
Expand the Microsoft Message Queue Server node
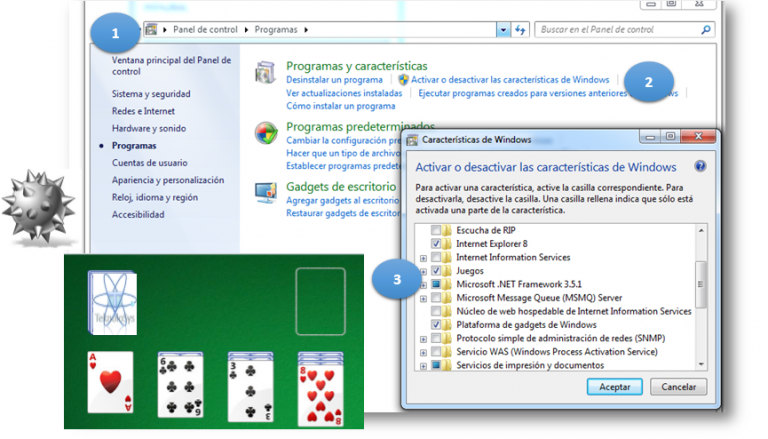pos(423,298)
